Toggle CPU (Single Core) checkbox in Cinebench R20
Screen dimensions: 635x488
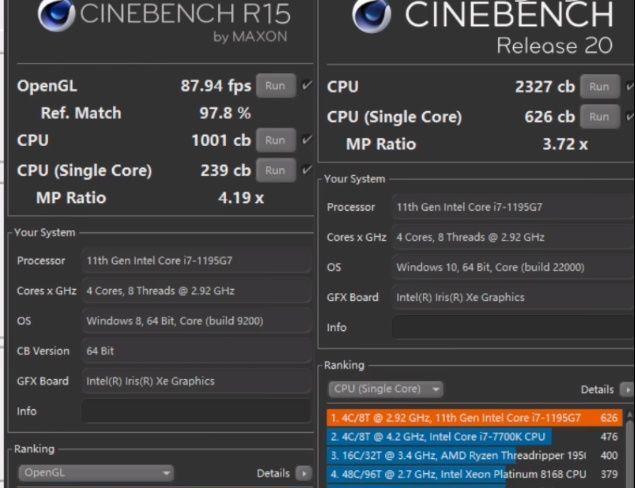(x=630, y=117)
